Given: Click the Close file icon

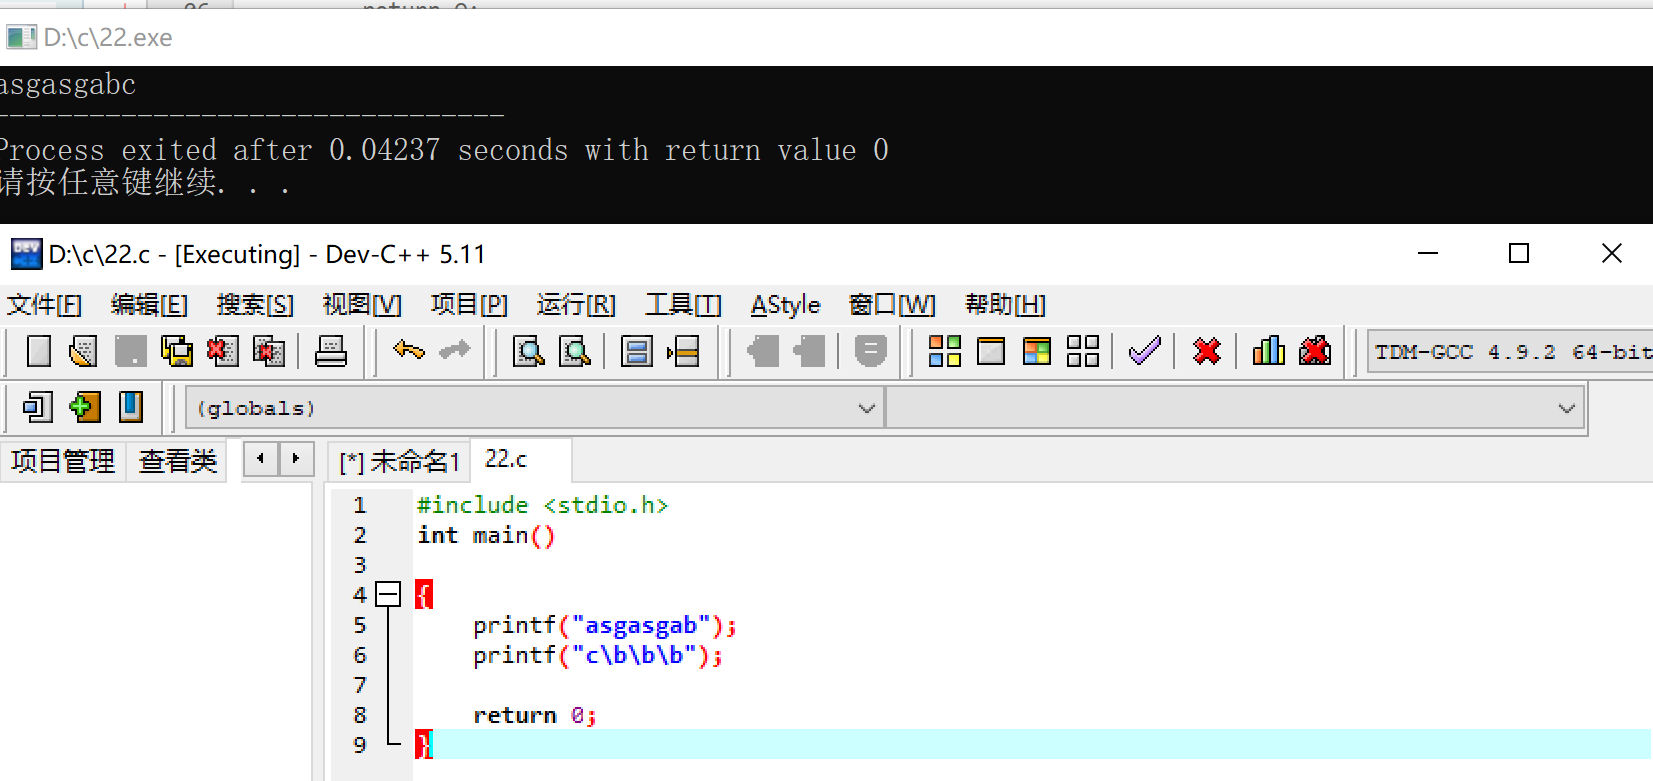Looking at the screenshot, I should coord(222,351).
